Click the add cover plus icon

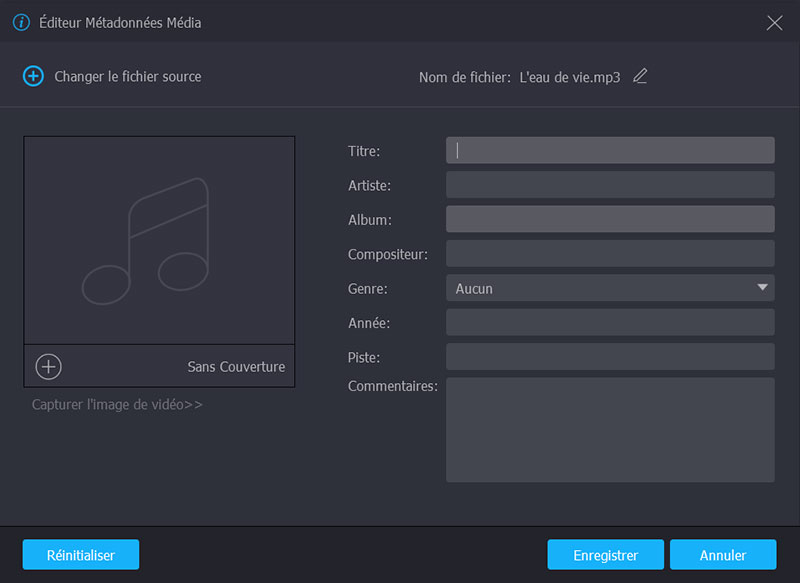click(48, 366)
